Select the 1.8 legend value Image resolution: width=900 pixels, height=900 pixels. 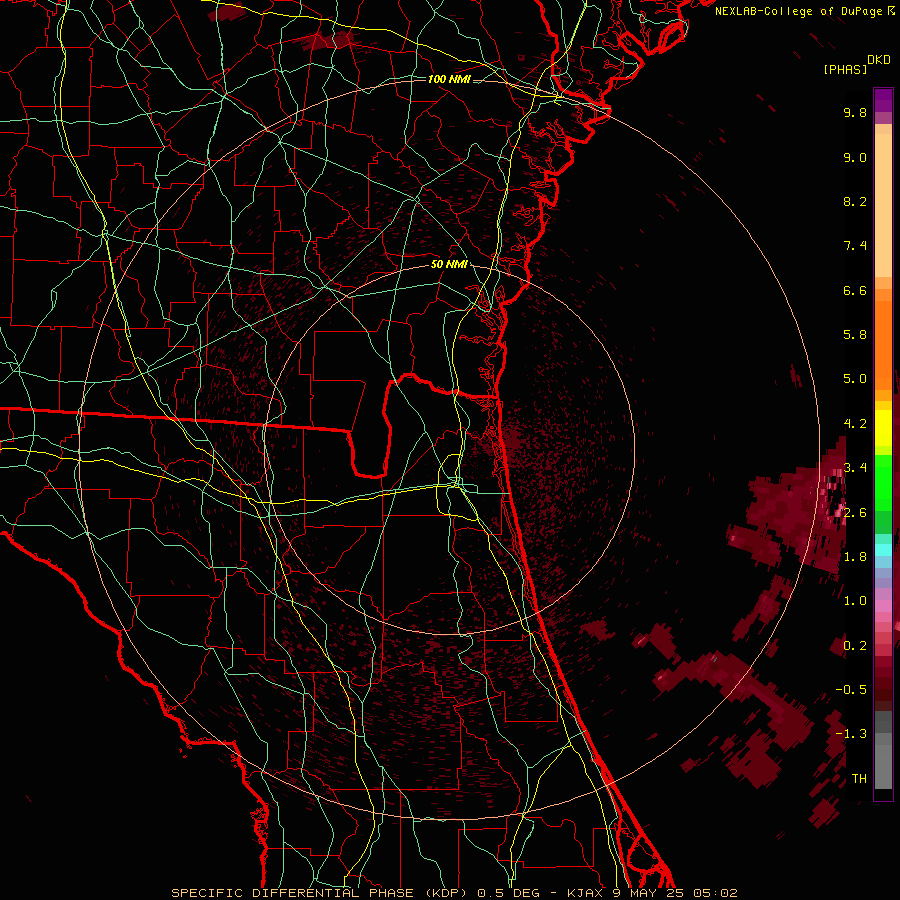(855, 557)
